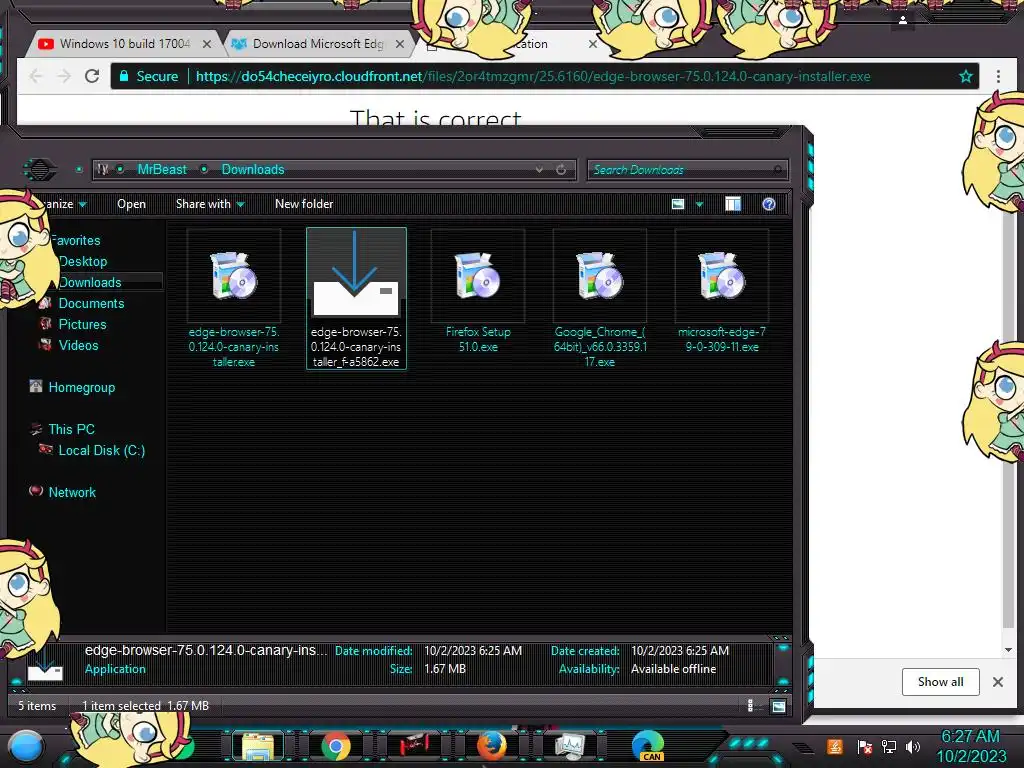Open the system monitor taskbar icon
This screenshot has width=1024, height=768.
pyautogui.click(x=569, y=746)
